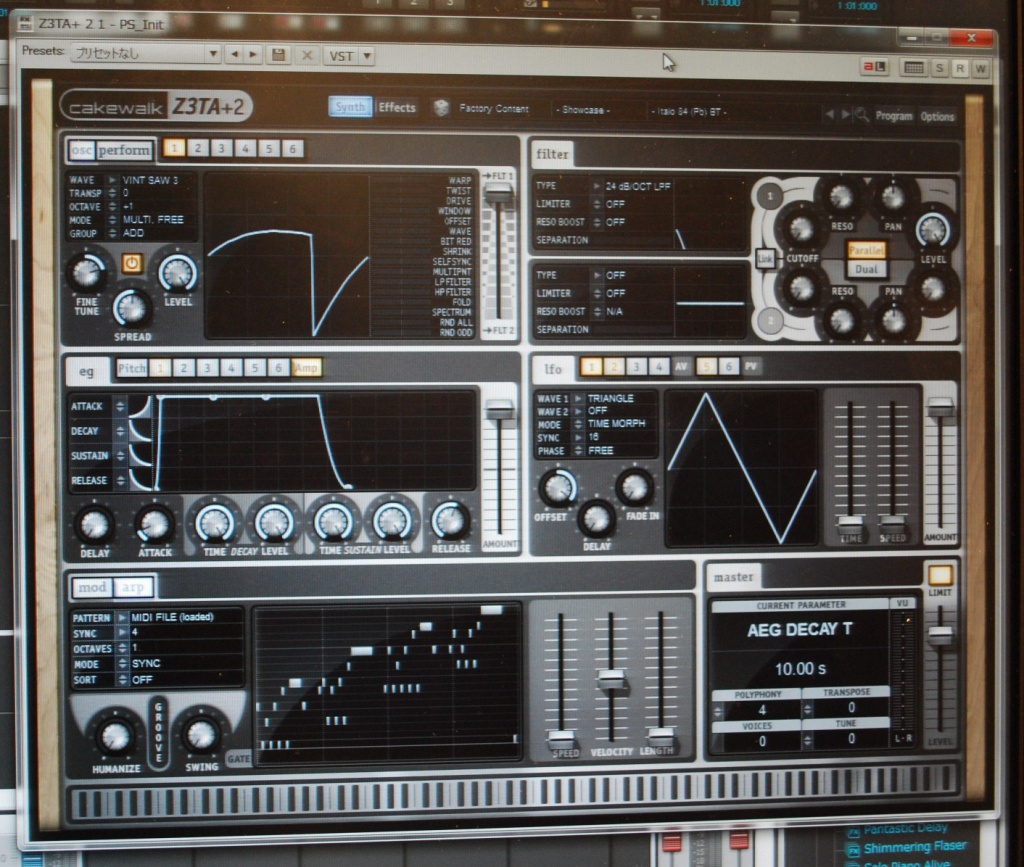Click the Fine Tune knob
1024x867 pixels.
tap(87, 273)
